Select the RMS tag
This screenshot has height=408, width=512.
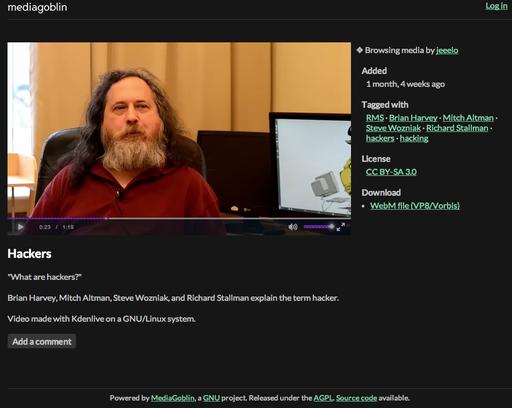point(375,118)
